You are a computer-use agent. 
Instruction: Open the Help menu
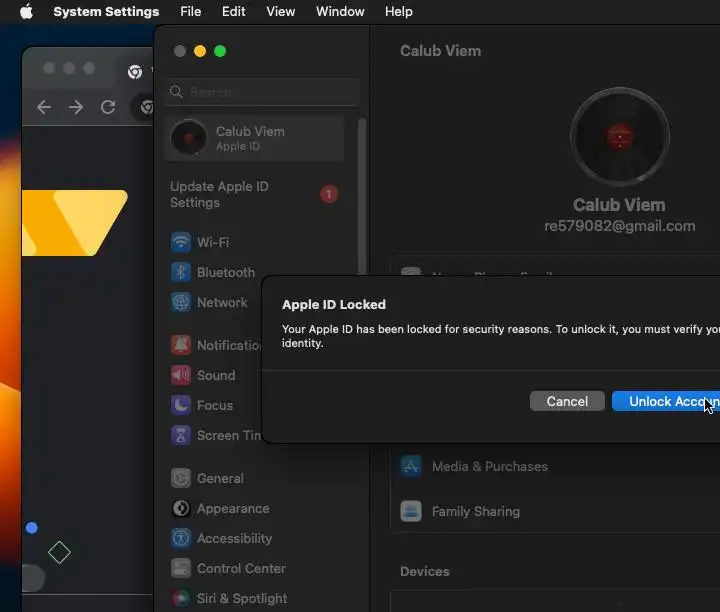pos(399,11)
